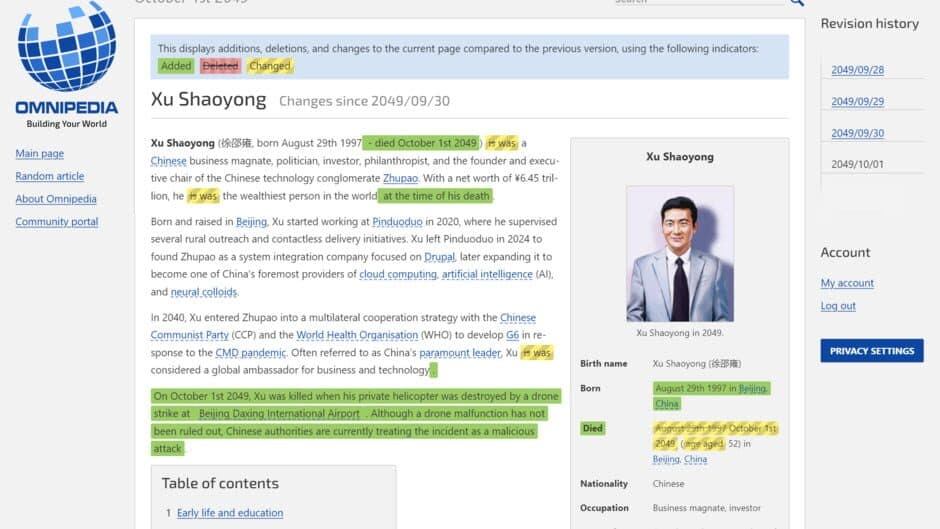Follow Beijing link in second paragraph
Image resolution: width=940 pixels, height=529 pixels.
tap(251, 222)
